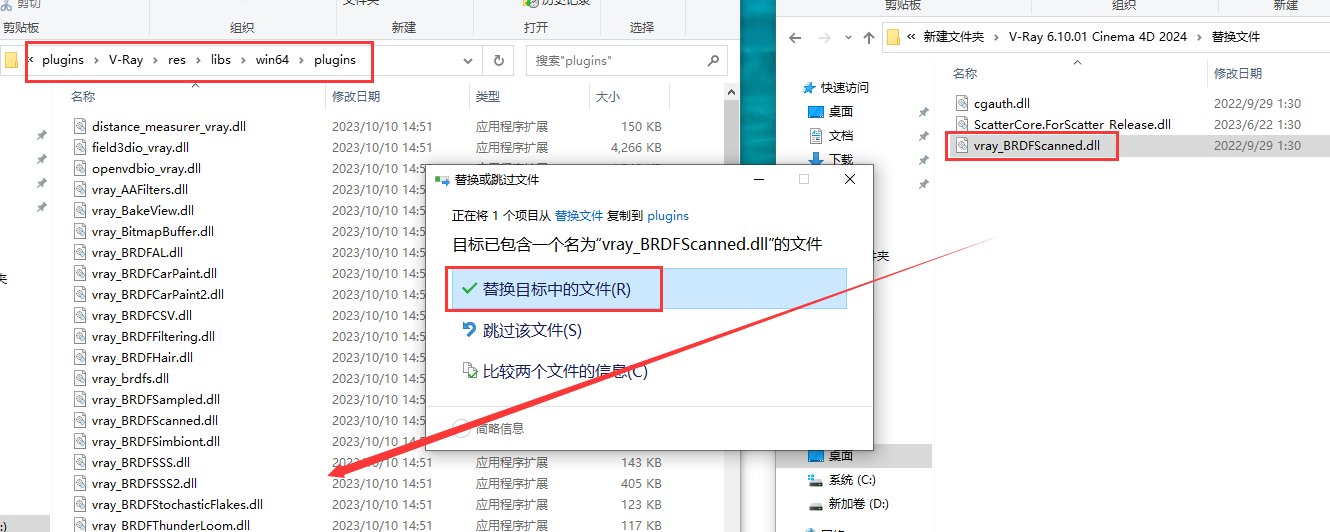The width and height of the screenshot is (1330, 532).
Task: Open 下载 in right navigation pane
Action: click(841, 159)
